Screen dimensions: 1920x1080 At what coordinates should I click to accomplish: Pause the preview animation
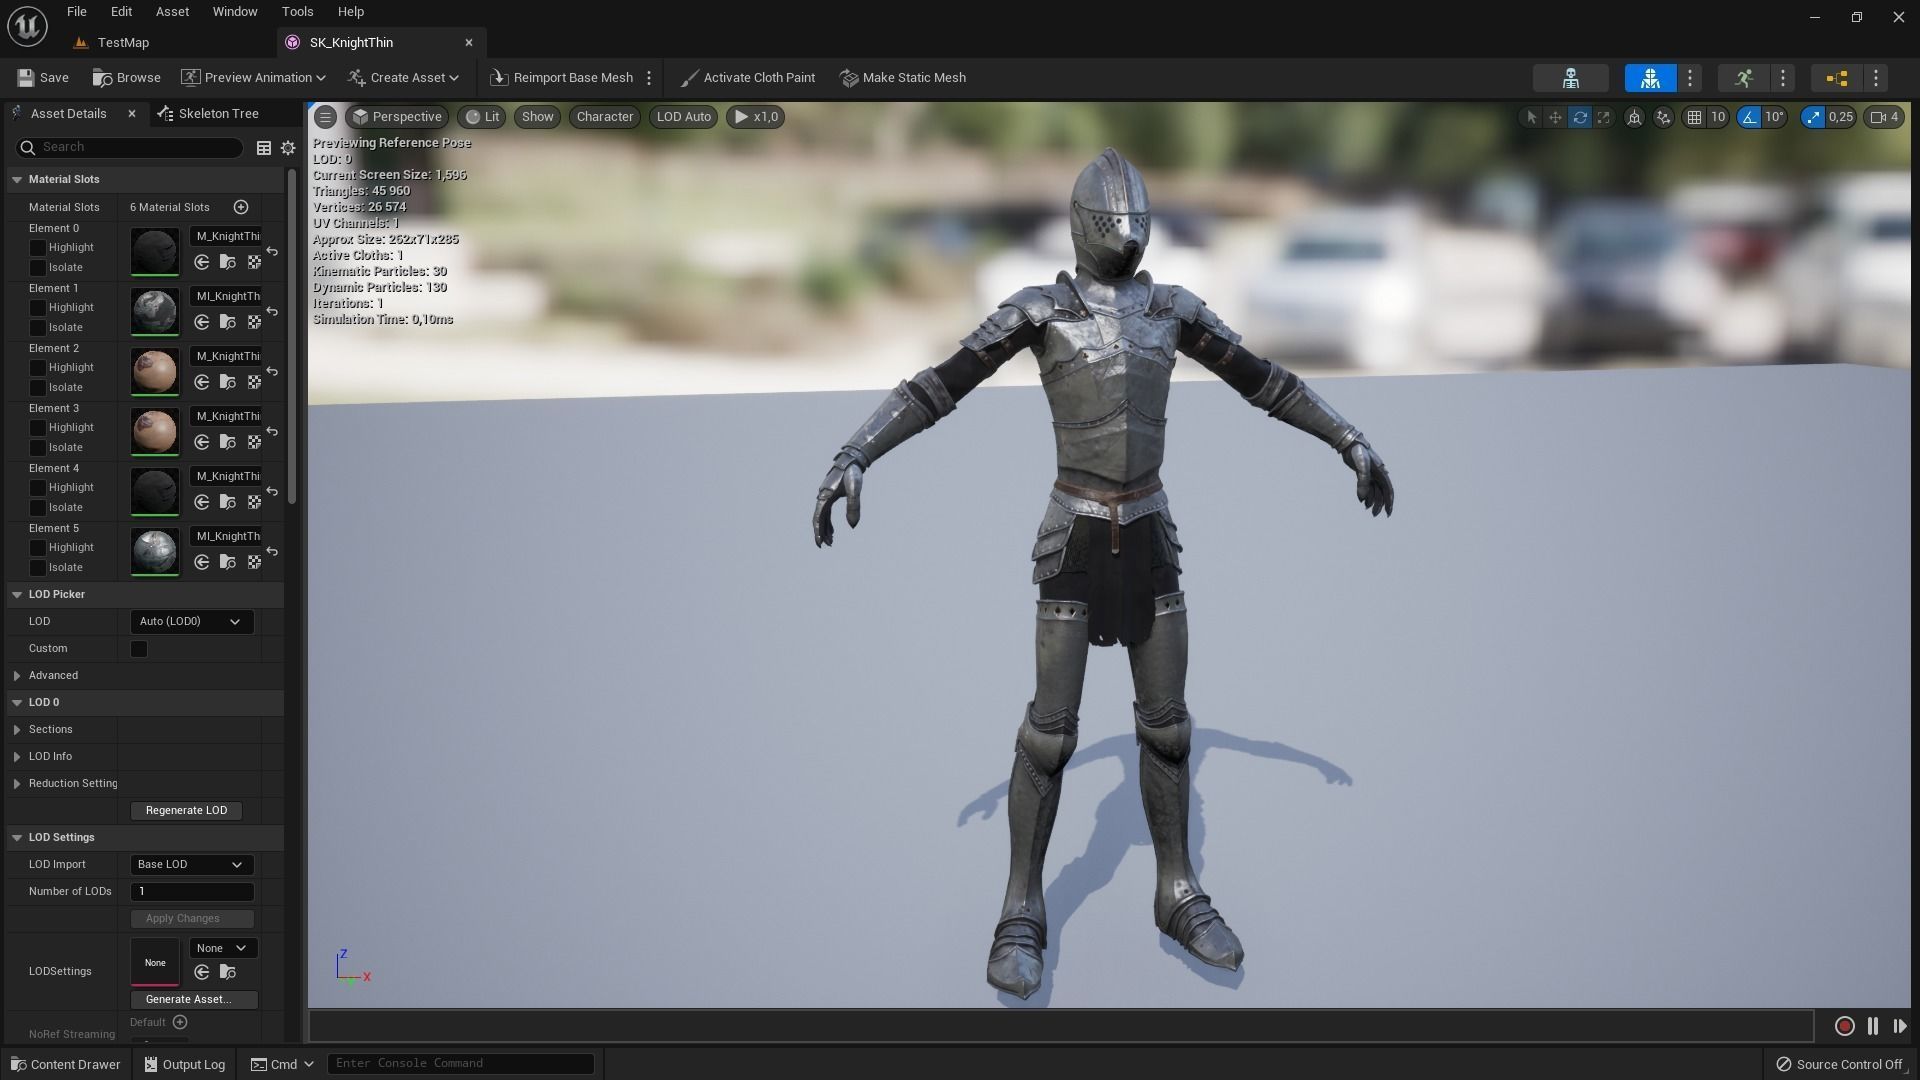pyautogui.click(x=1873, y=1026)
